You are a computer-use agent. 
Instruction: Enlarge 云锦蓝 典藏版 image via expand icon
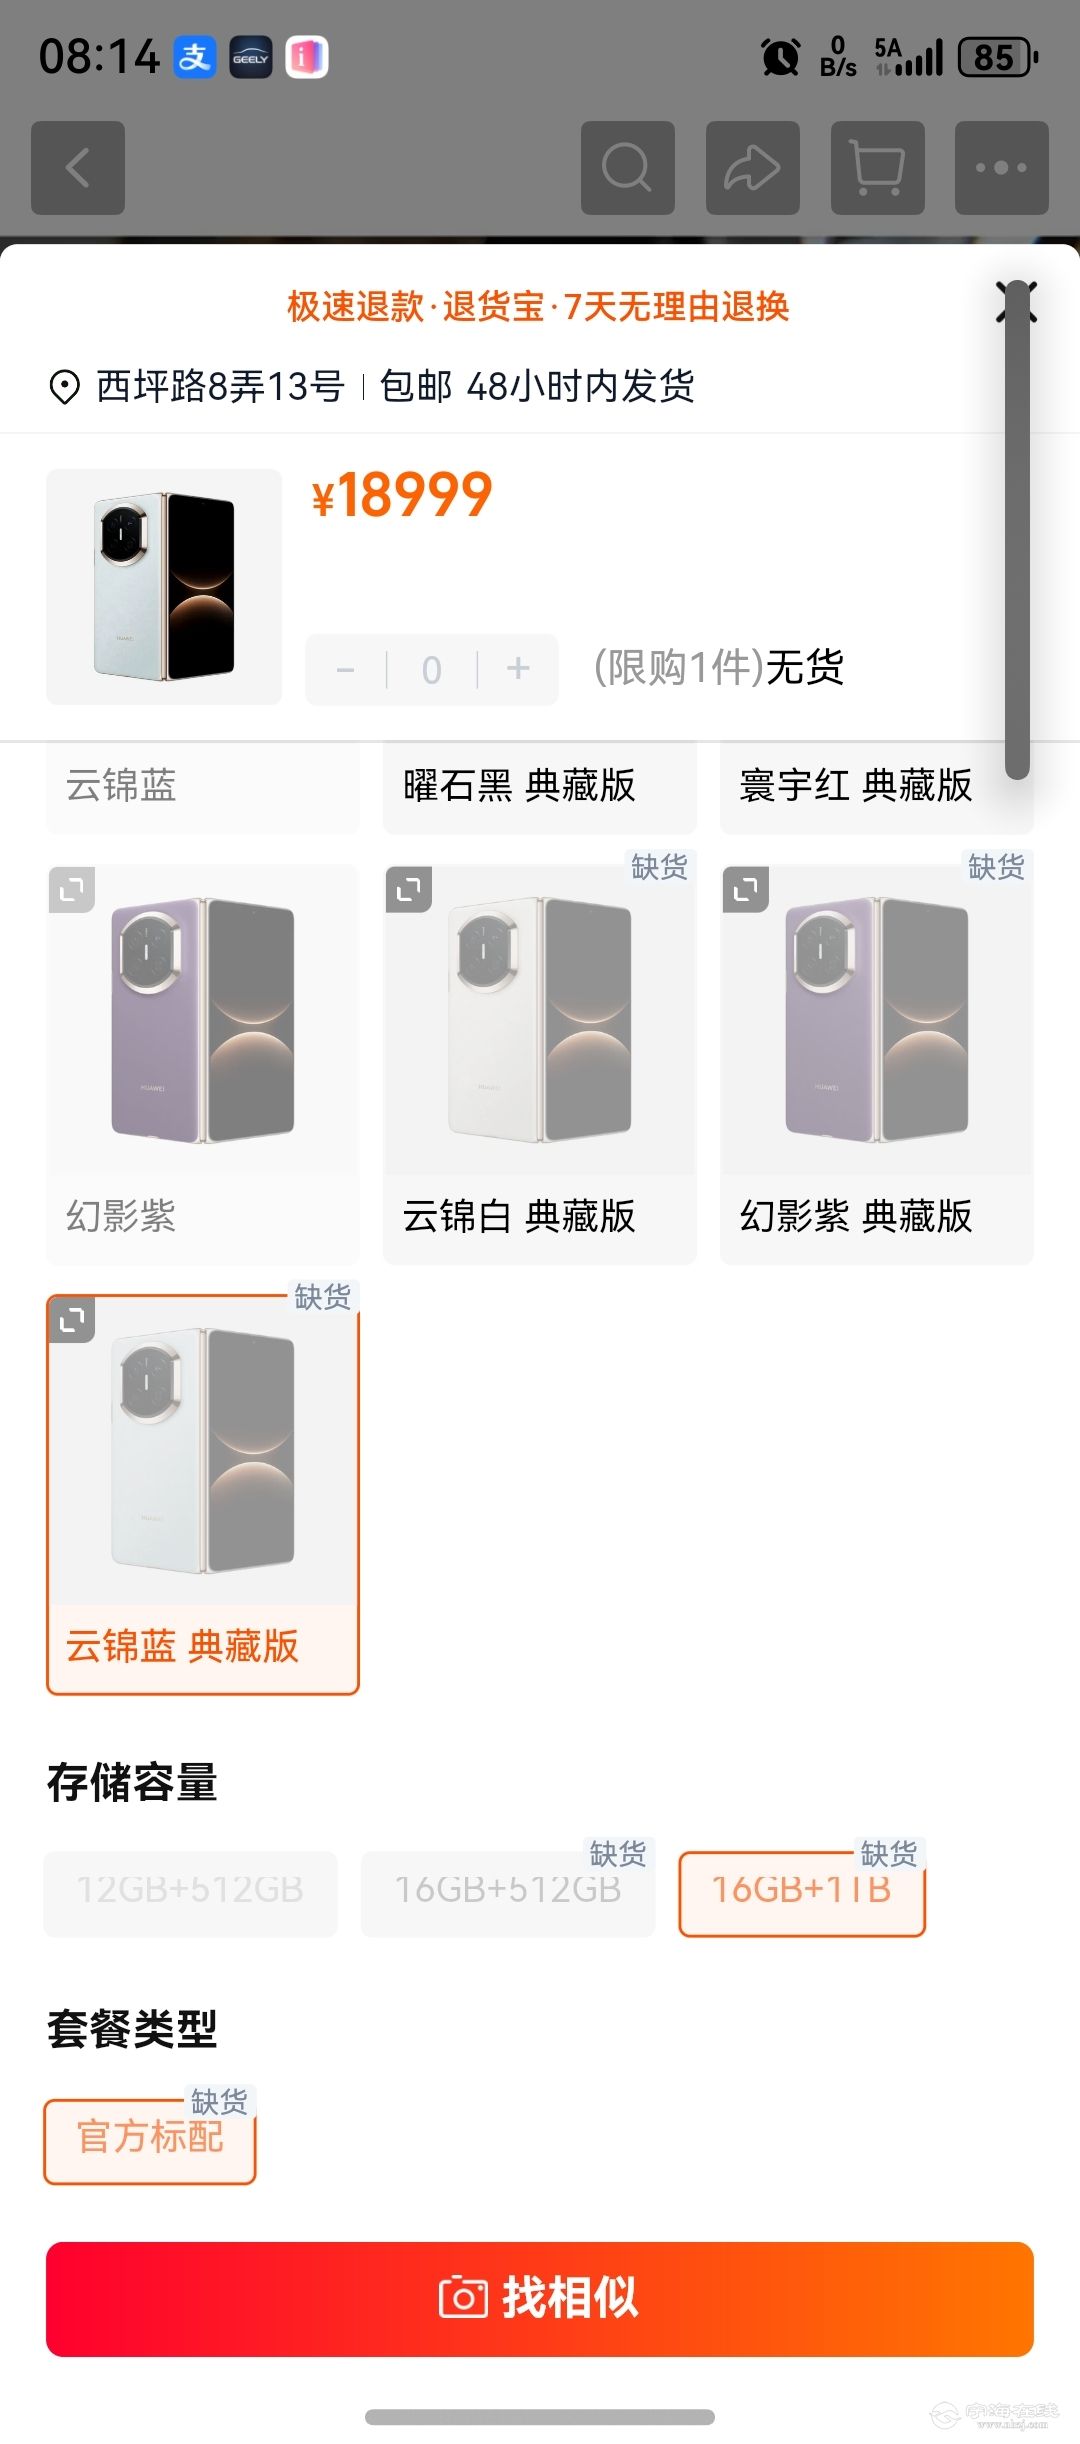[x=72, y=1320]
